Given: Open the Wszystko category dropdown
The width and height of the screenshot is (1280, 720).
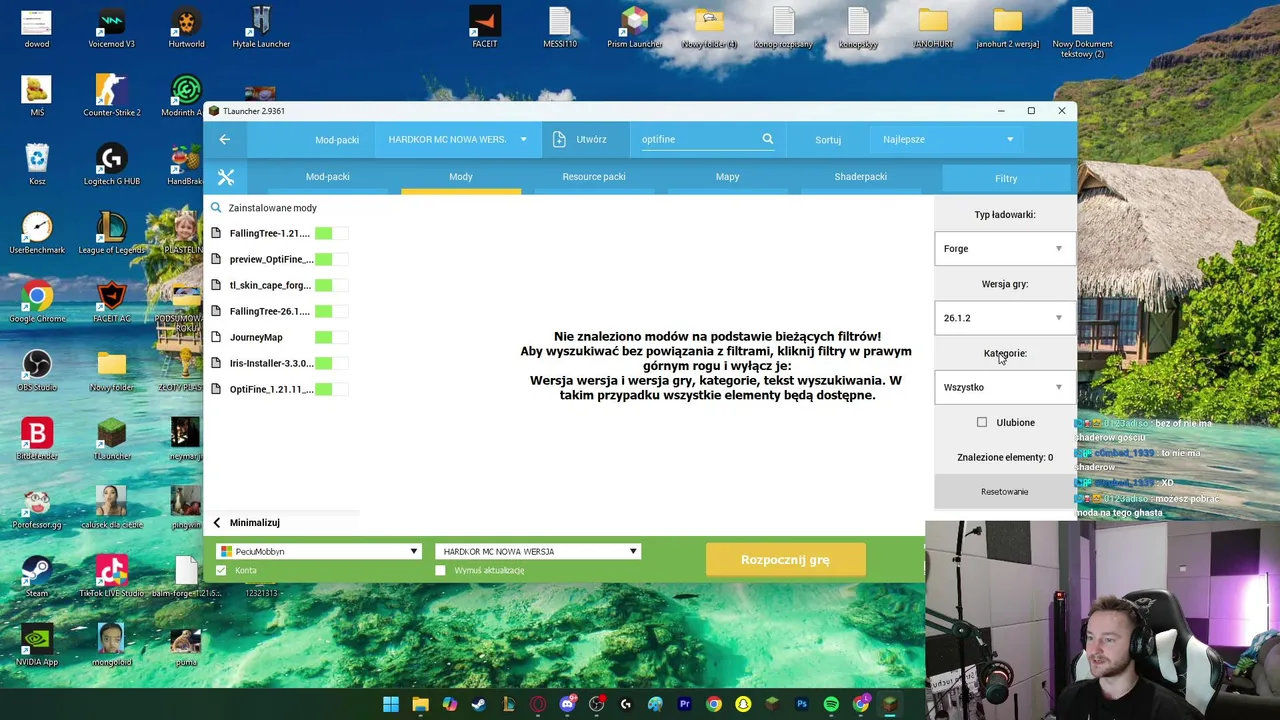Looking at the screenshot, I should pos(1004,387).
